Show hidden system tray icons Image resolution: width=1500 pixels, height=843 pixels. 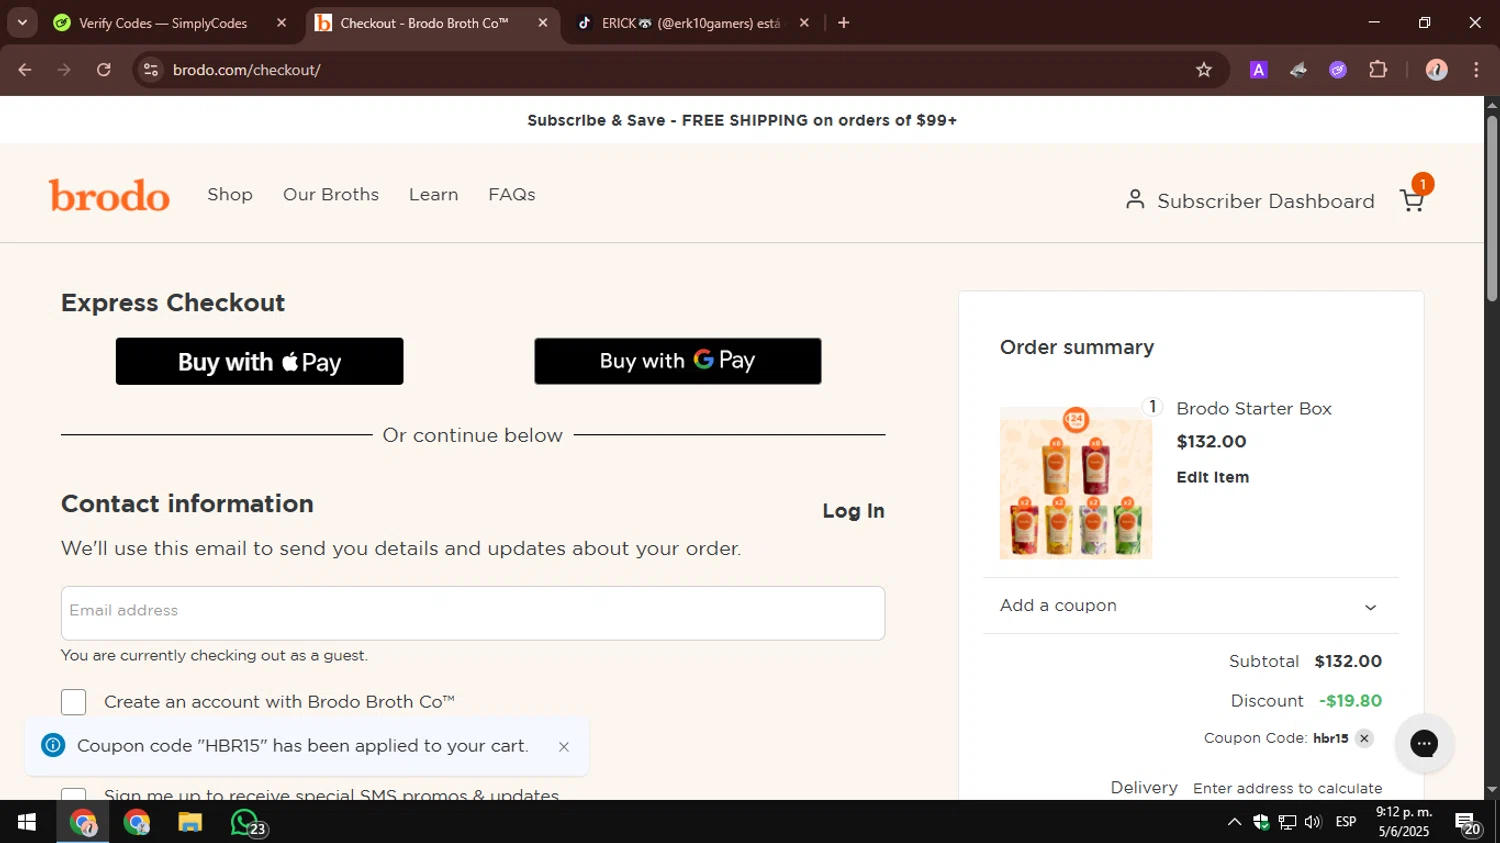(x=1234, y=822)
